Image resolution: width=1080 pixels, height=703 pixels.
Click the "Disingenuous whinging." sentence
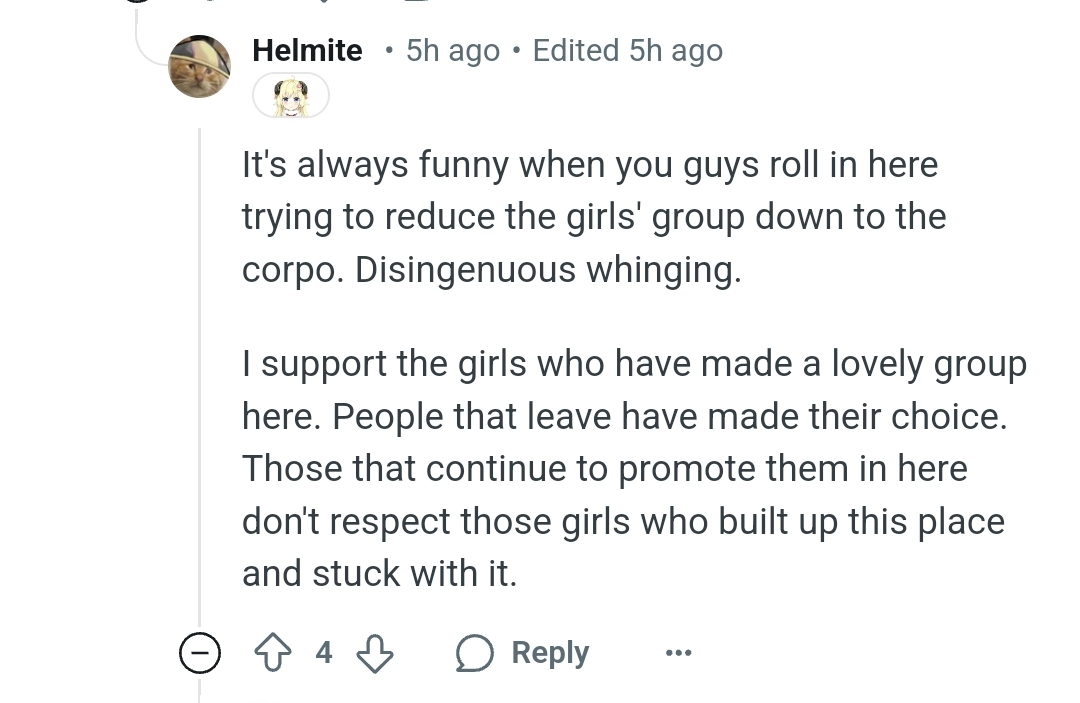(548, 269)
